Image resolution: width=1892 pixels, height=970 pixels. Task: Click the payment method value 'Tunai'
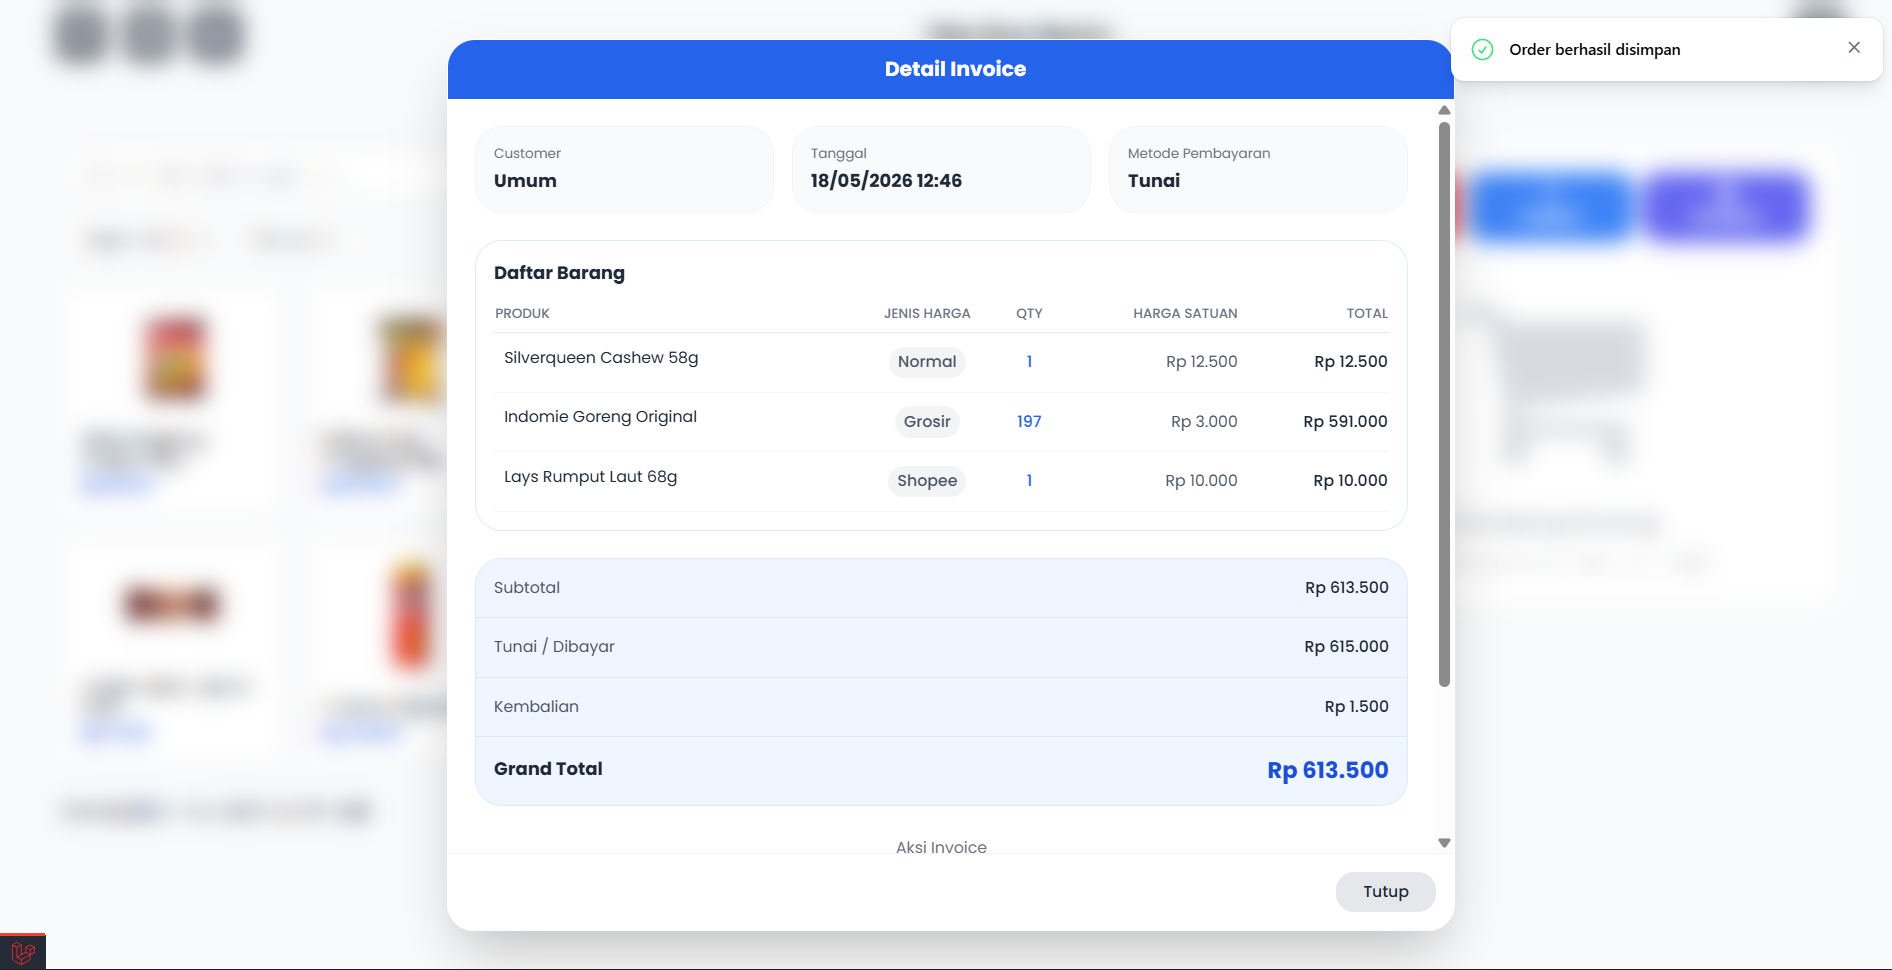tap(1154, 181)
